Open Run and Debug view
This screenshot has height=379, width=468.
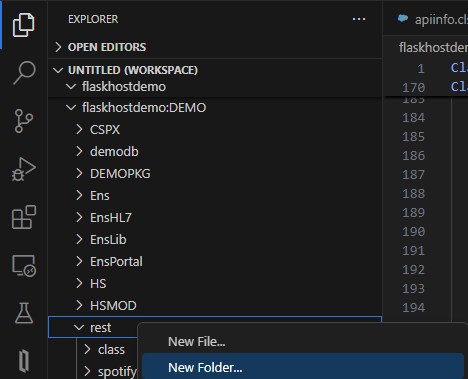tap(24, 169)
